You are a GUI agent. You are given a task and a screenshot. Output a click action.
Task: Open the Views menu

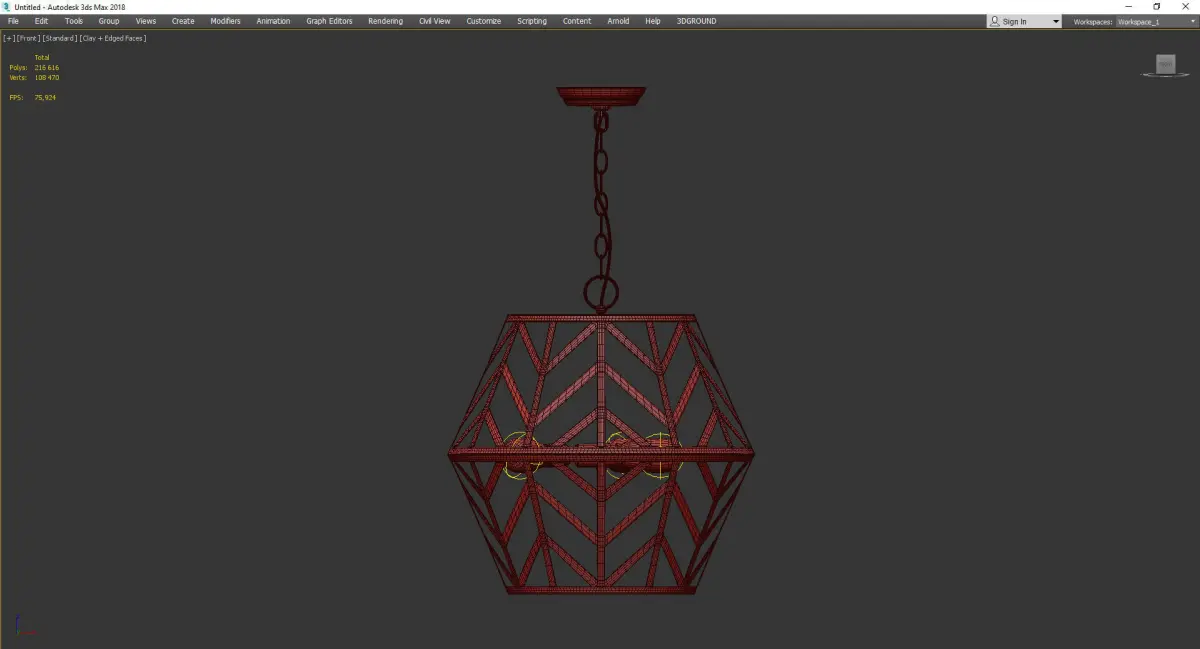pos(146,21)
